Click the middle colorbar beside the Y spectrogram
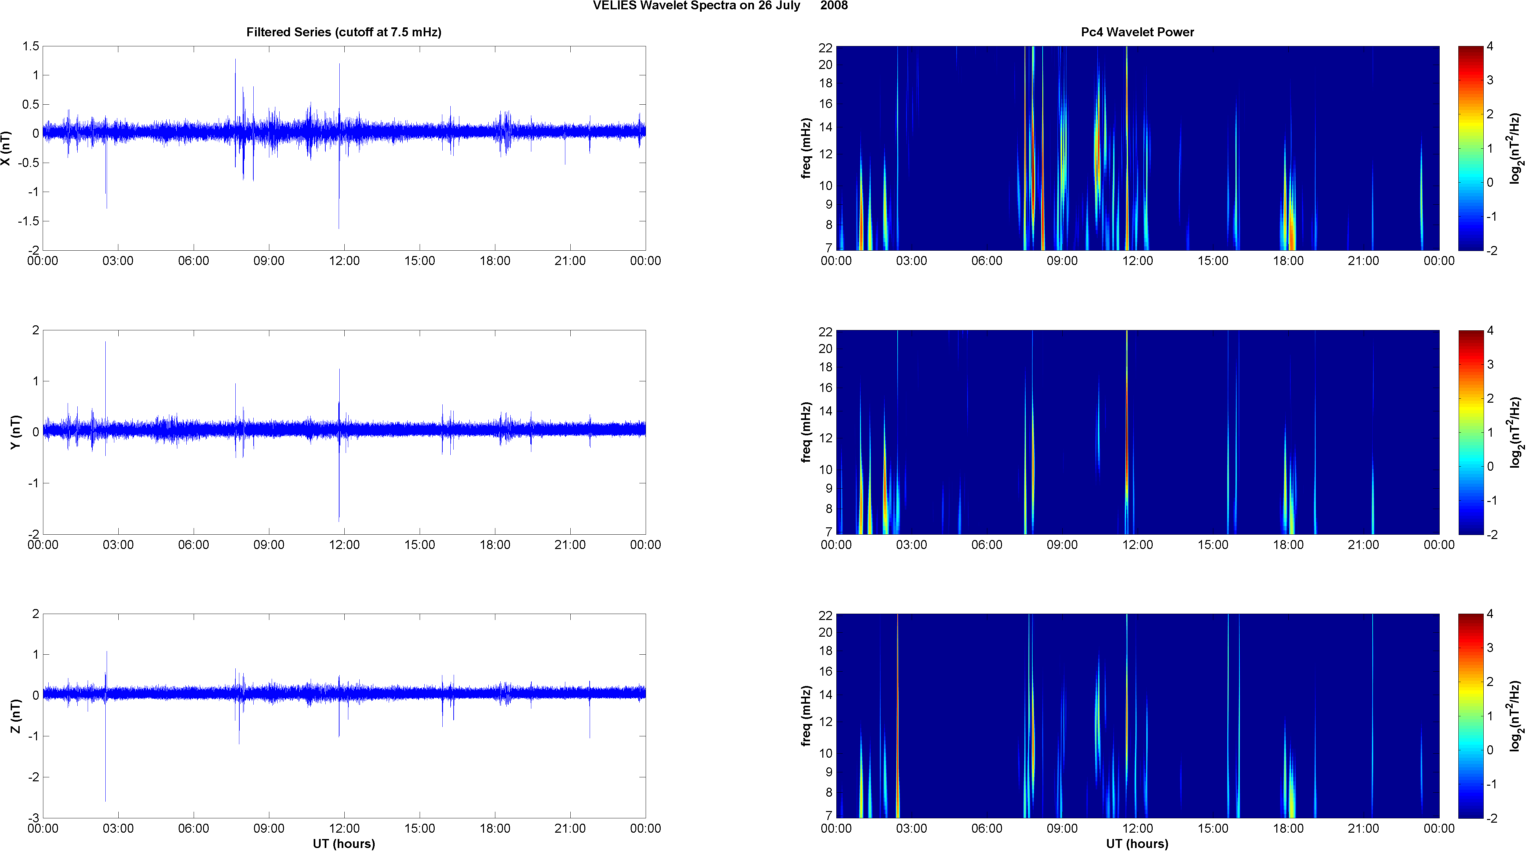Image resolution: width=1526 pixels, height=851 pixels. [x=1470, y=431]
